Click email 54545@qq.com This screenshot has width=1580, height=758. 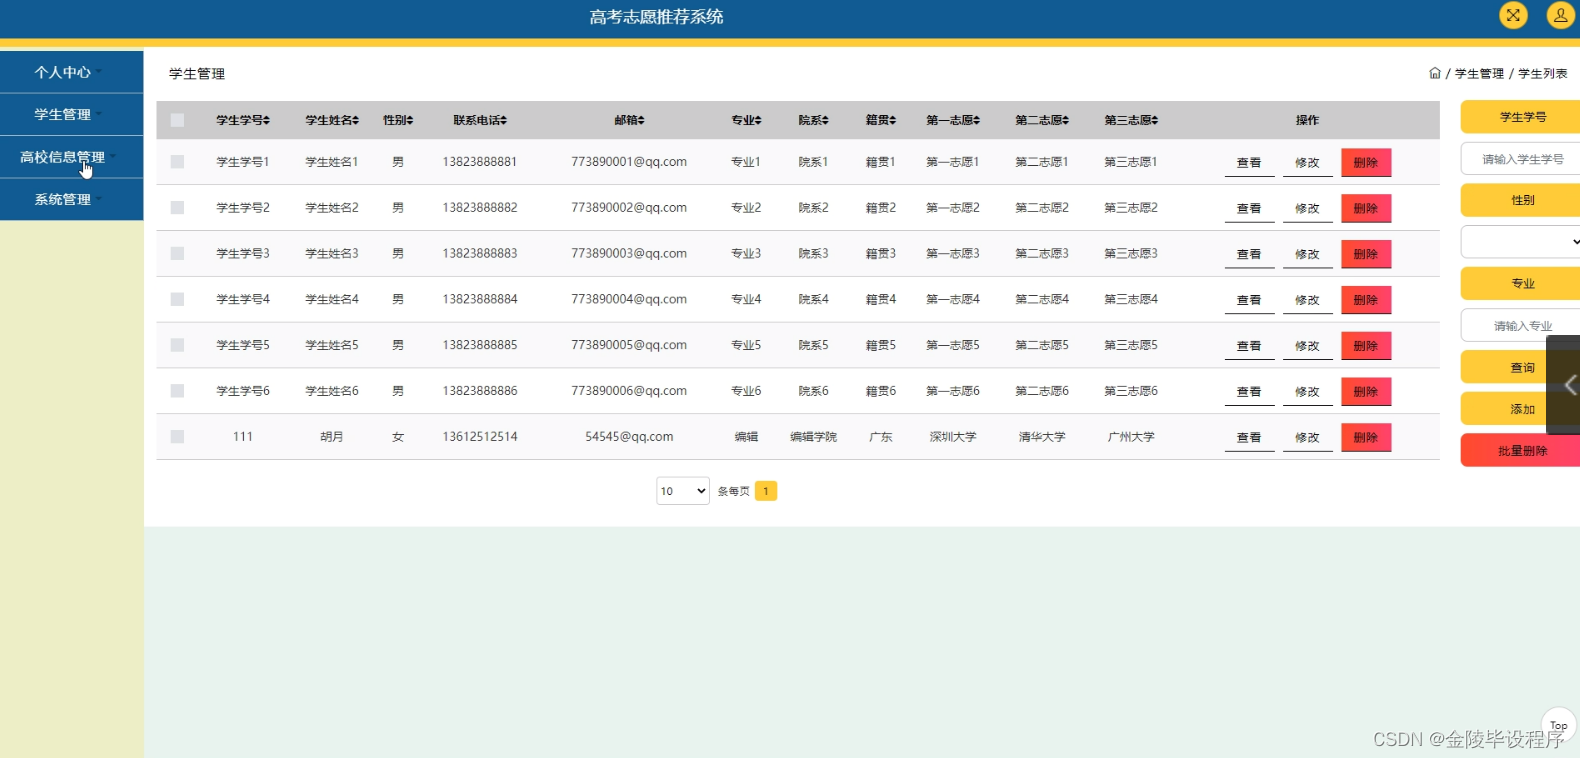pos(629,437)
